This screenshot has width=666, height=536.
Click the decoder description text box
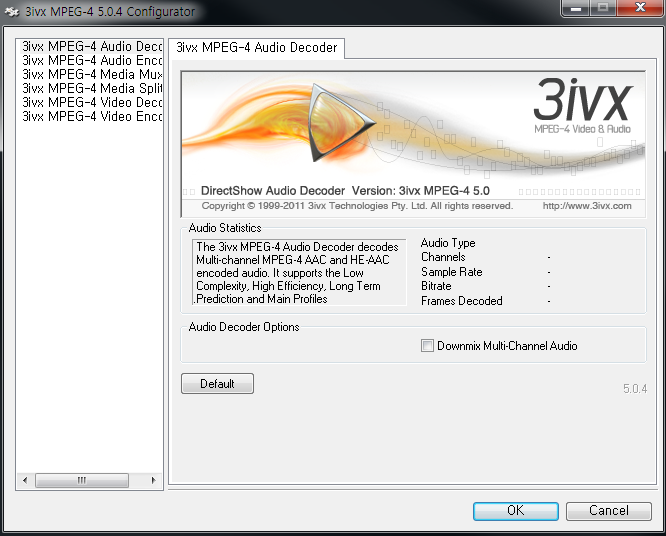[x=299, y=272]
